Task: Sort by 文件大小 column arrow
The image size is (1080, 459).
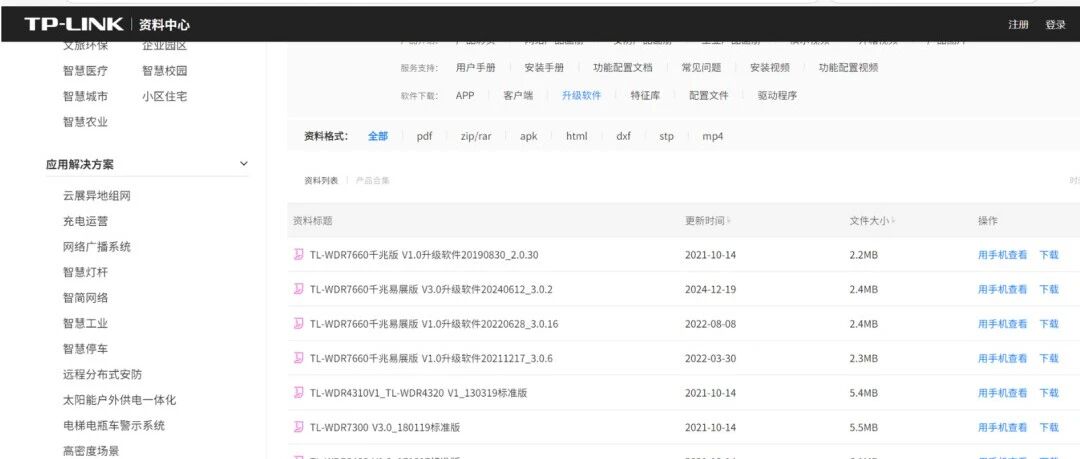Action: [893, 221]
